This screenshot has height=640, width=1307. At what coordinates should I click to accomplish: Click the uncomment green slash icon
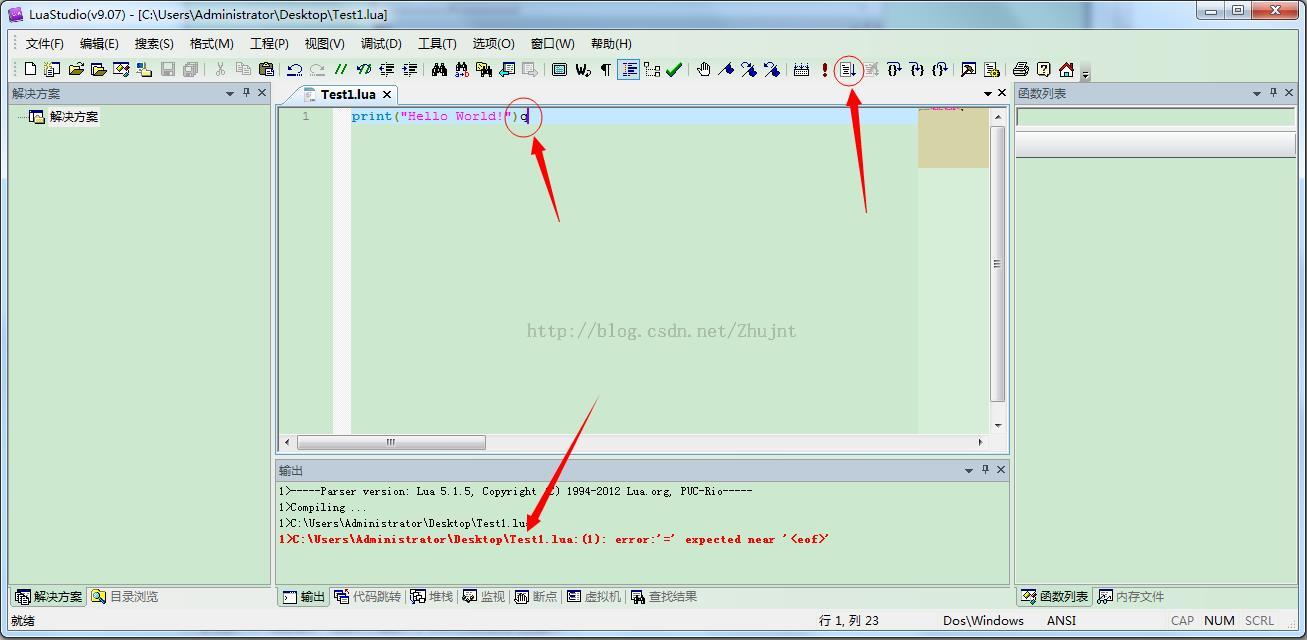coord(364,69)
